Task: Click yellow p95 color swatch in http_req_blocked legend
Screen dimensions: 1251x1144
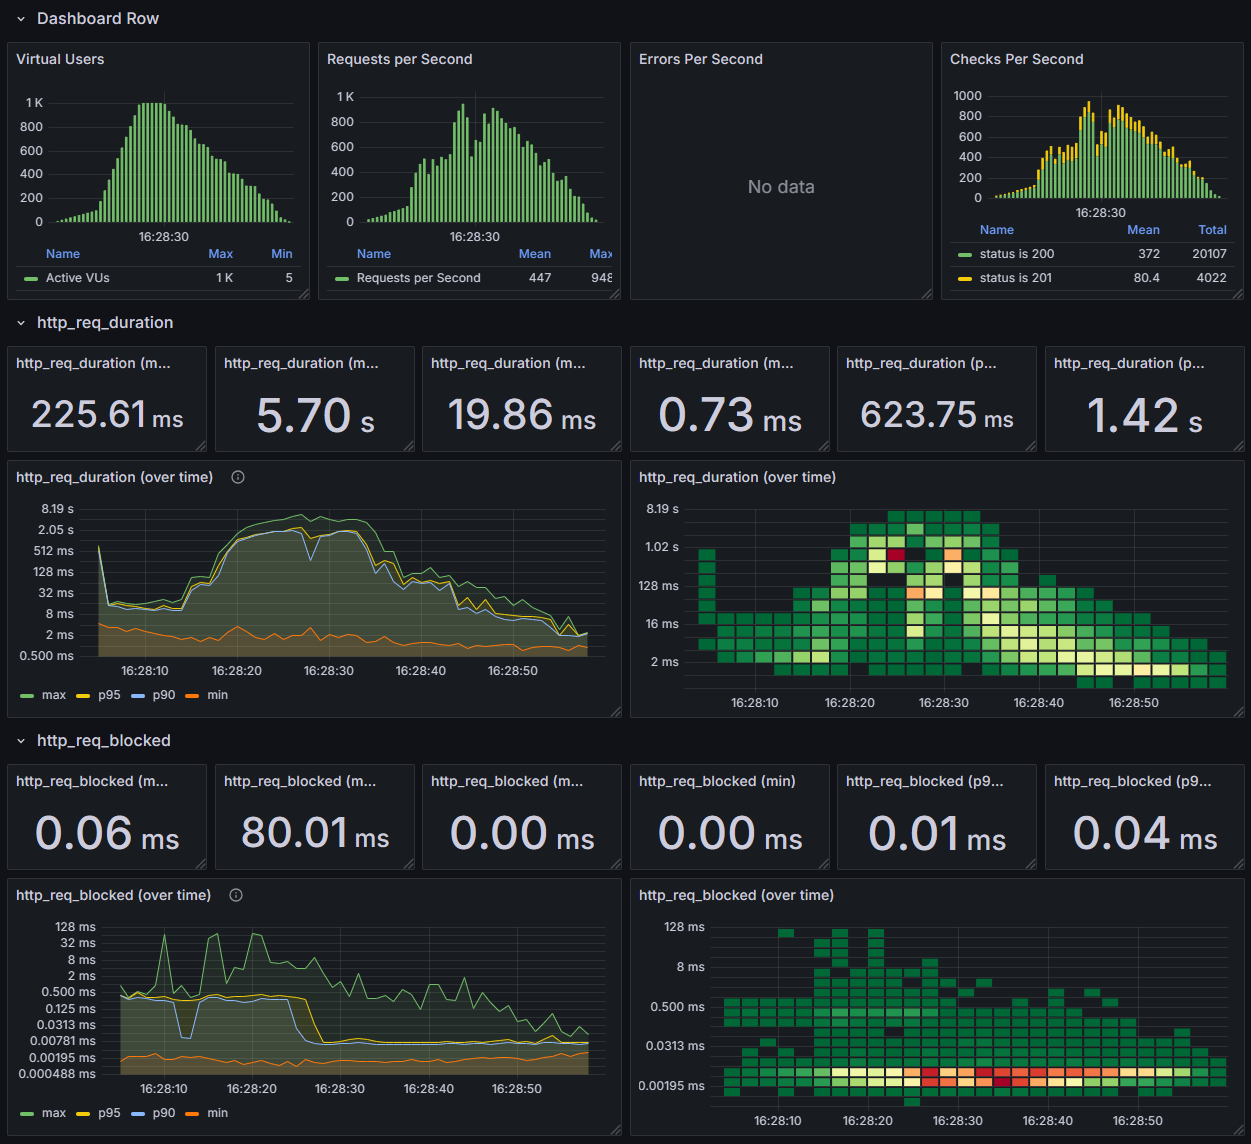Action: point(83,1114)
